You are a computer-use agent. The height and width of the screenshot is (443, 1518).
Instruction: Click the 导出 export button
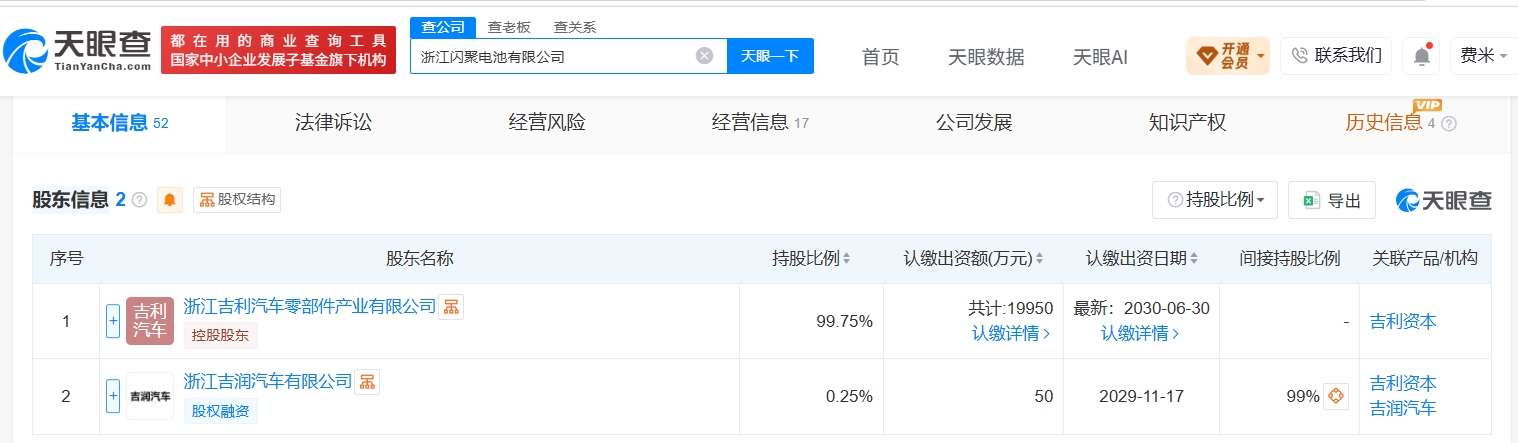tap(1332, 200)
